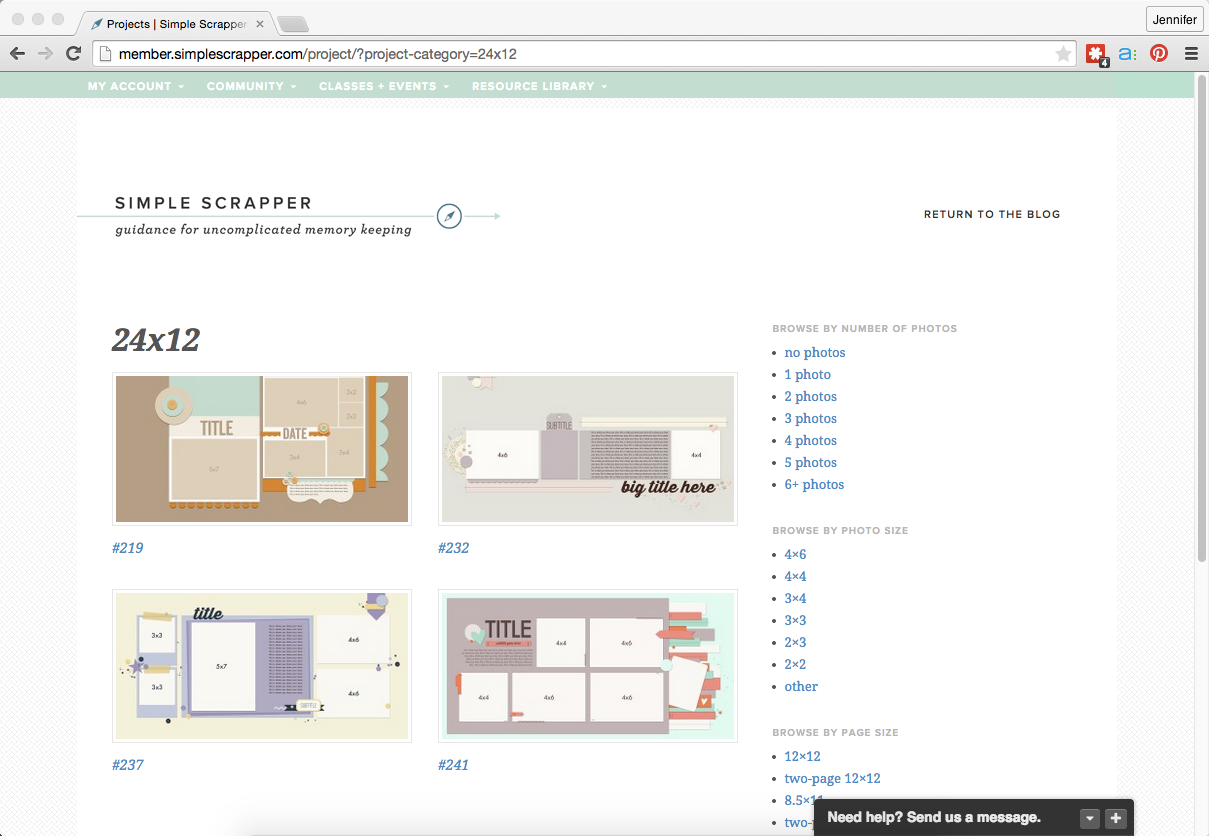Click the red puzzle extension icon
Image resolution: width=1209 pixels, height=836 pixels.
coord(1096,54)
